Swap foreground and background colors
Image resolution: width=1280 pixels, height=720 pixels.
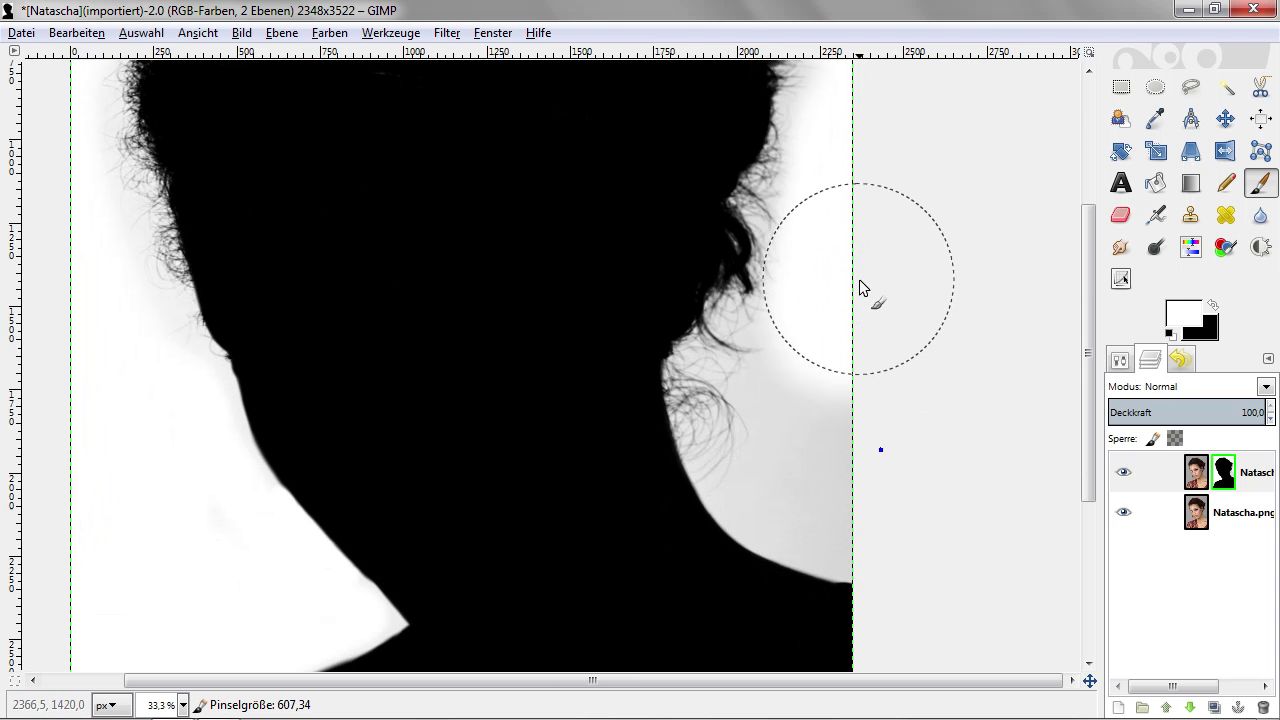pos(1212,305)
